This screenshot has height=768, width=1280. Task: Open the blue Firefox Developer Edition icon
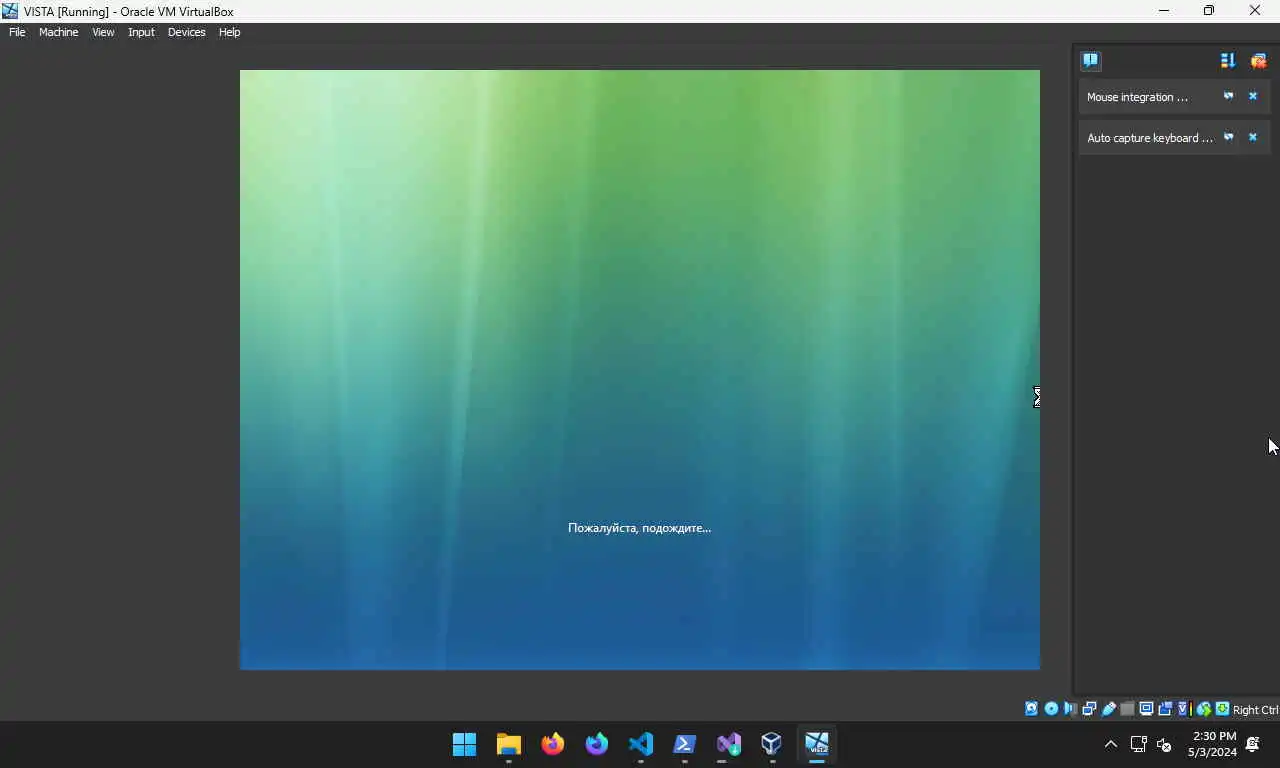click(x=597, y=744)
